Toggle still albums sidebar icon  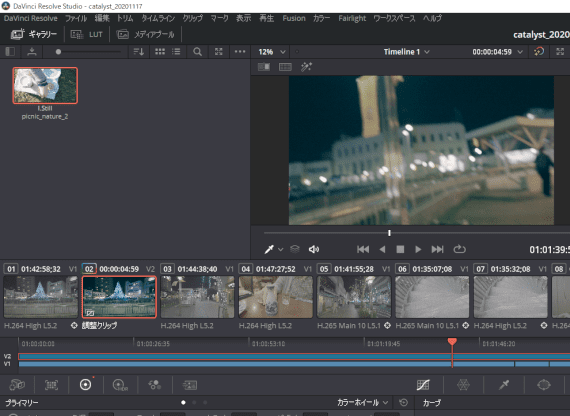10,52
